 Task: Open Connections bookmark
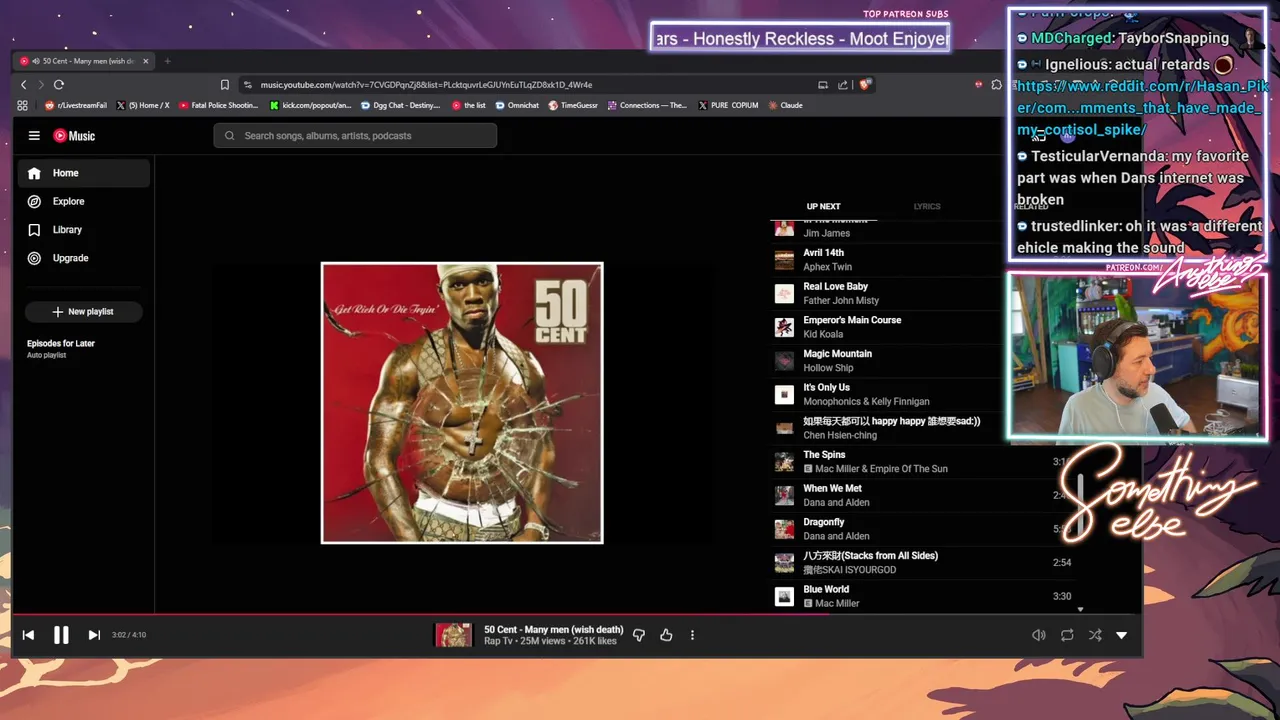point(646,105)
